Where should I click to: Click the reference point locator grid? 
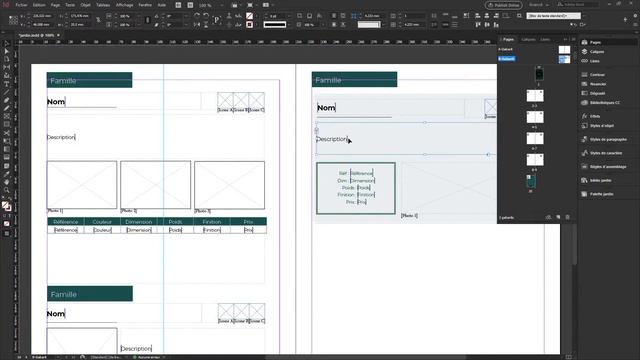coord(13,20)
